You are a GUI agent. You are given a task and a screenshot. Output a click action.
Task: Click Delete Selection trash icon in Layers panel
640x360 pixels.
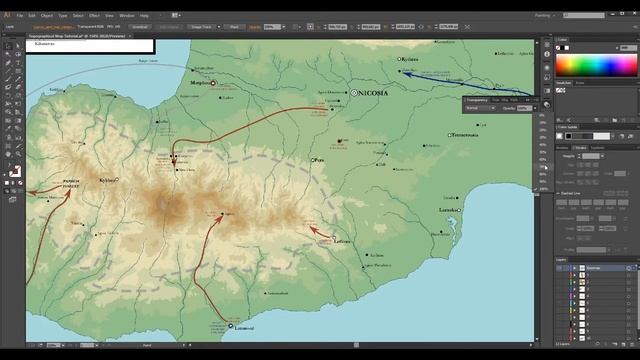(632, 344)
